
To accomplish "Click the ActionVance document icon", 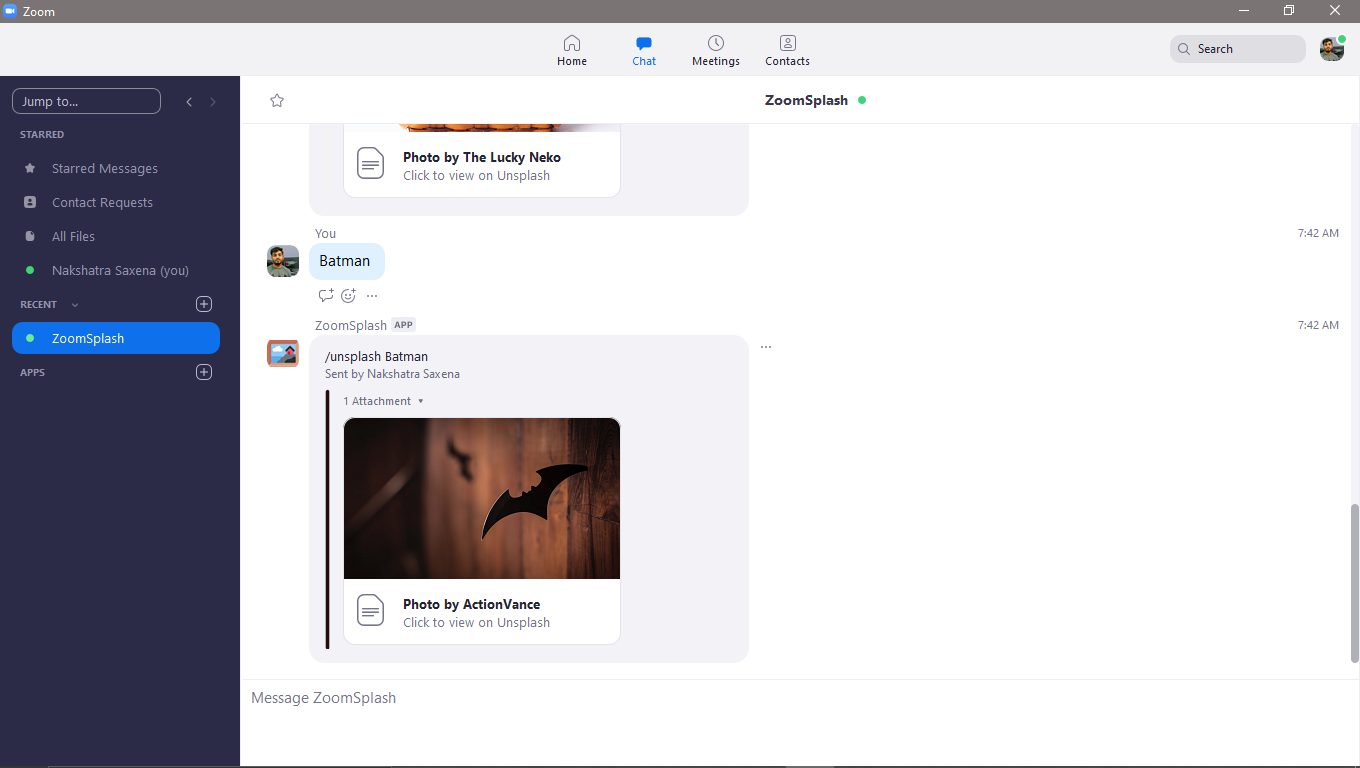I will pyautogui.click(x=371, y=610).
